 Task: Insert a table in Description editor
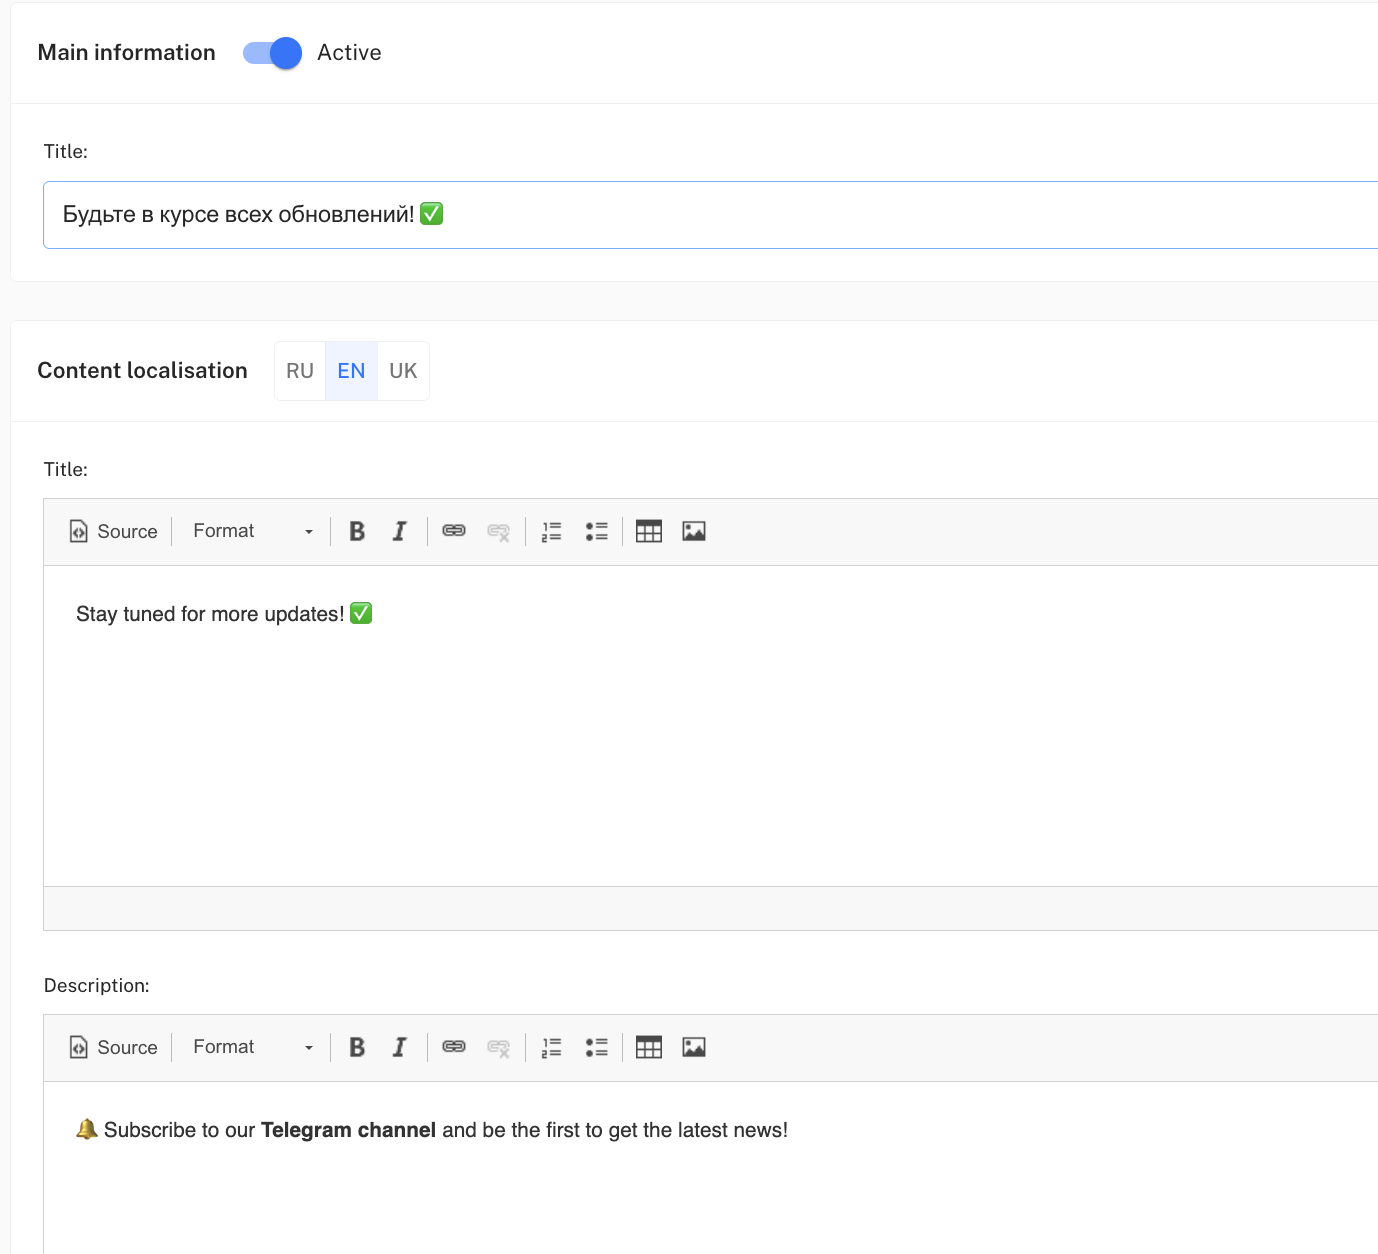click(649, 1048)
